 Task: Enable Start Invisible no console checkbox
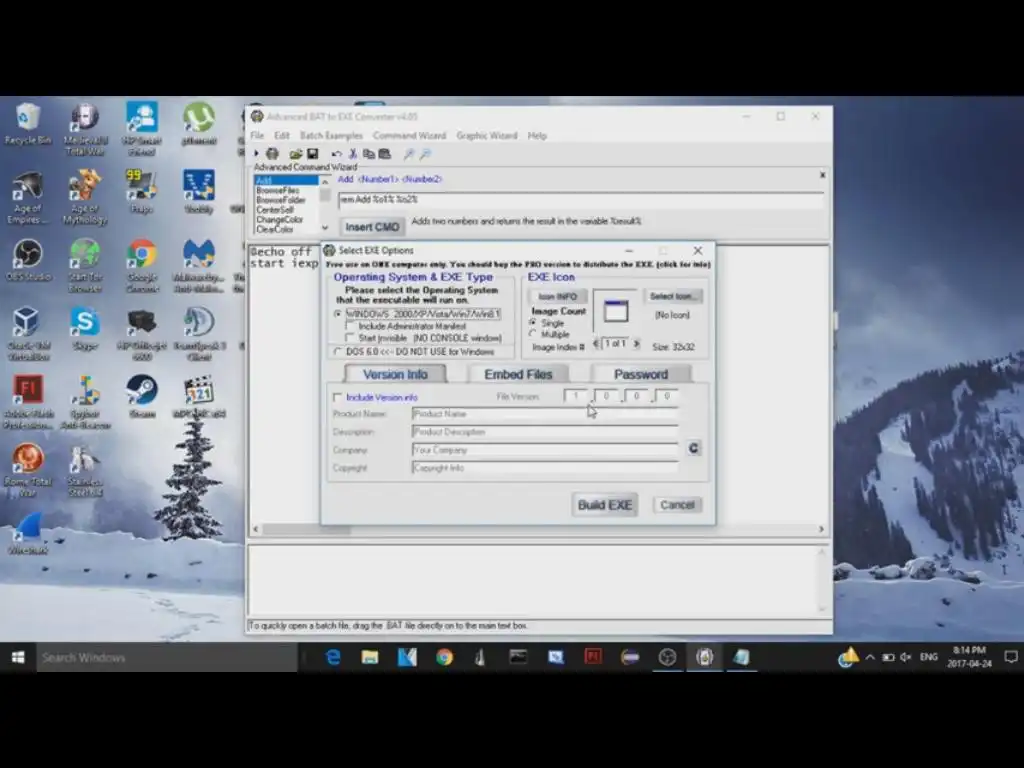(351, 338)
